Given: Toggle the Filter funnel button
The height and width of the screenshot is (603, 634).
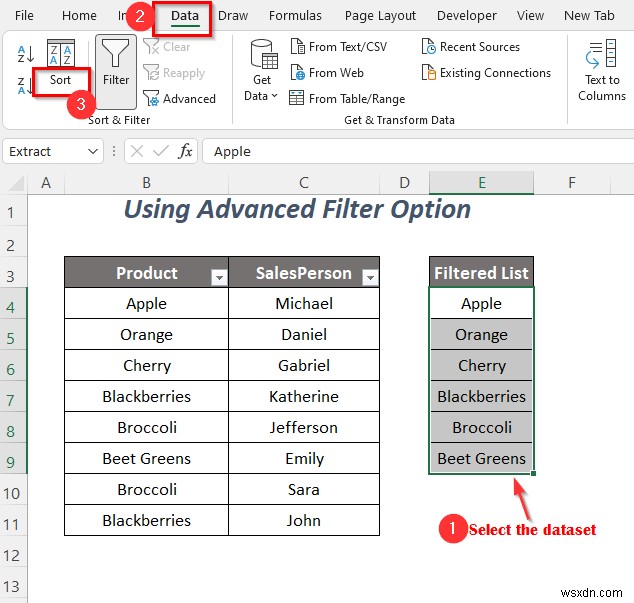Looking at the screenshot, I should (116, 72).
